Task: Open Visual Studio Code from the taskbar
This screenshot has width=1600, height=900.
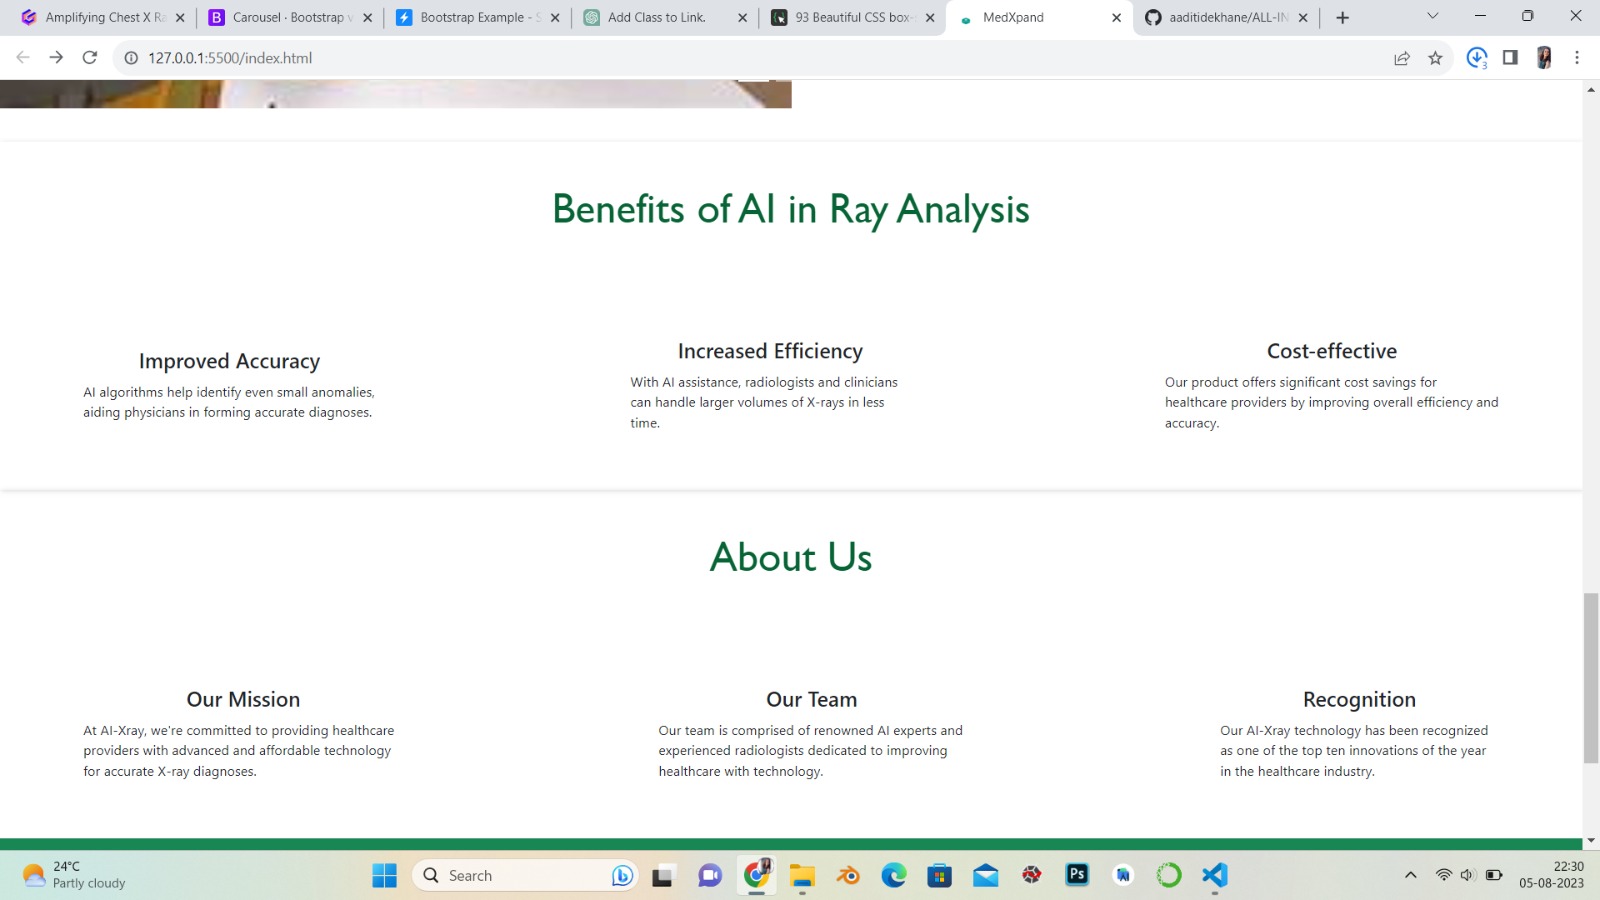Action: [x=1215, y=876]
